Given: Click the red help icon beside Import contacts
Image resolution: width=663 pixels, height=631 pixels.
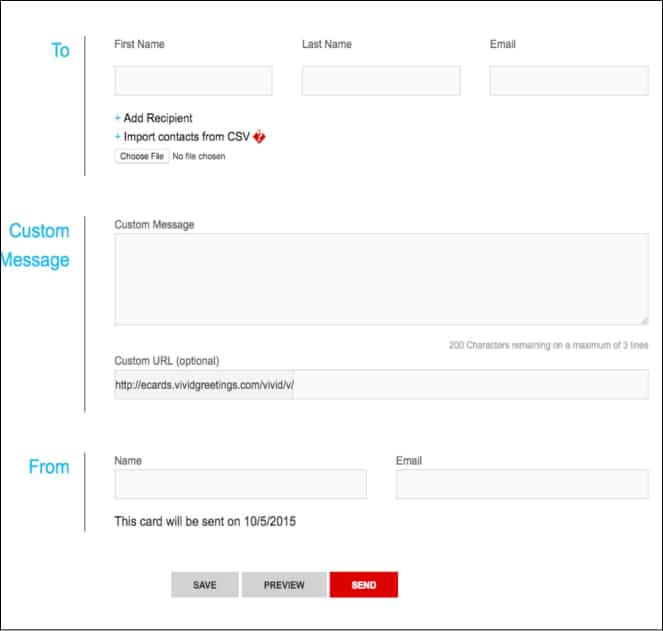Looking at the screenshot, I should point(260,137).
